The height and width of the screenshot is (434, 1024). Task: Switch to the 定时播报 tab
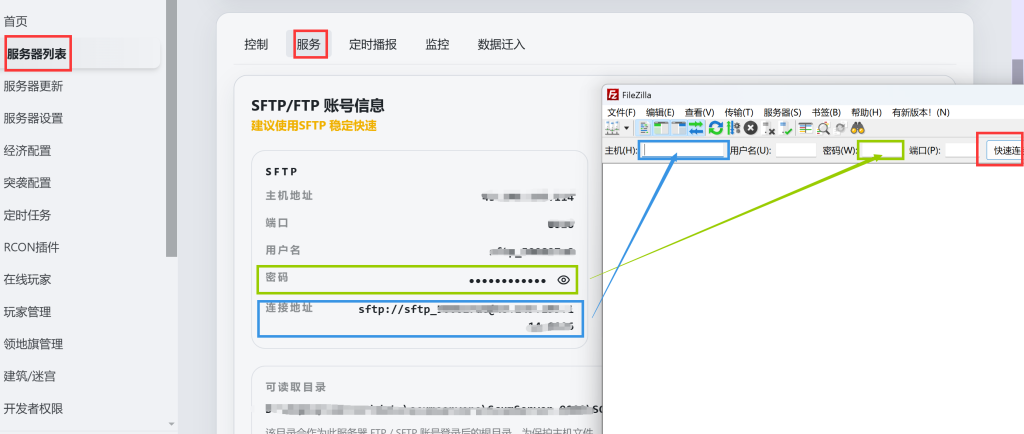(x=372, y=44)
